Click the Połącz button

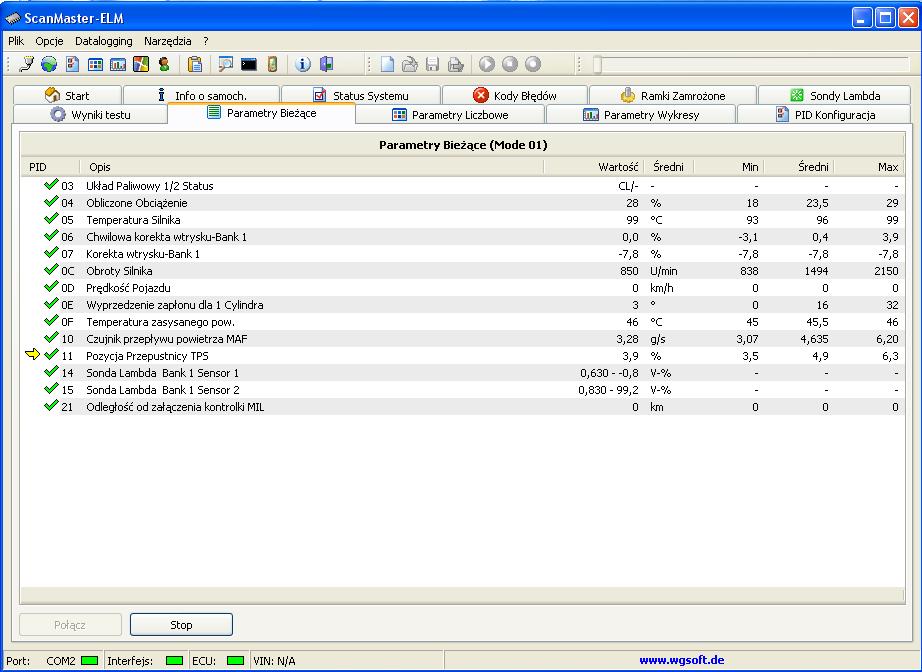pos(70,624)
